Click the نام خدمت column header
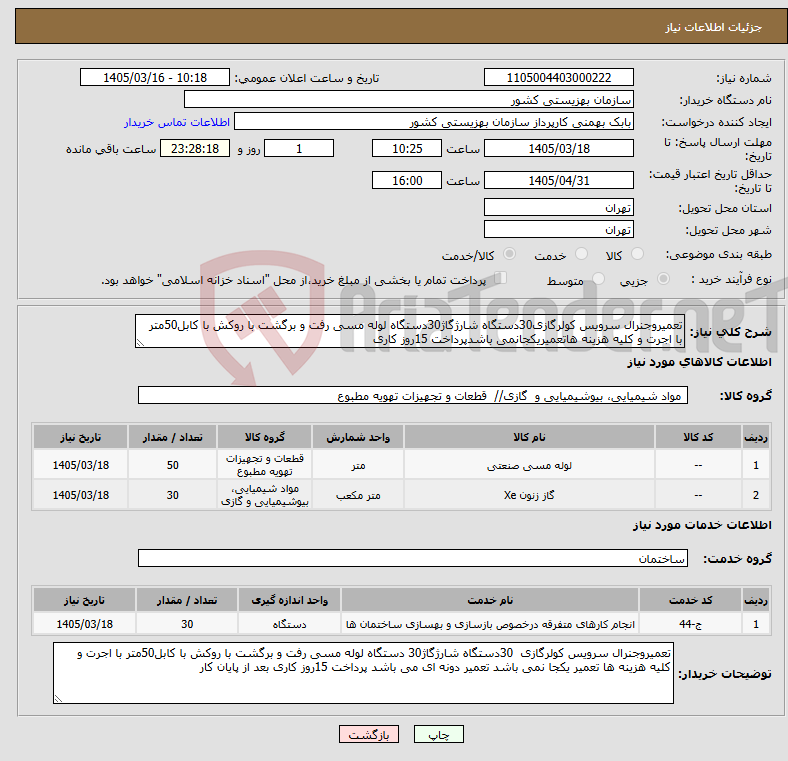 [490, 600]
